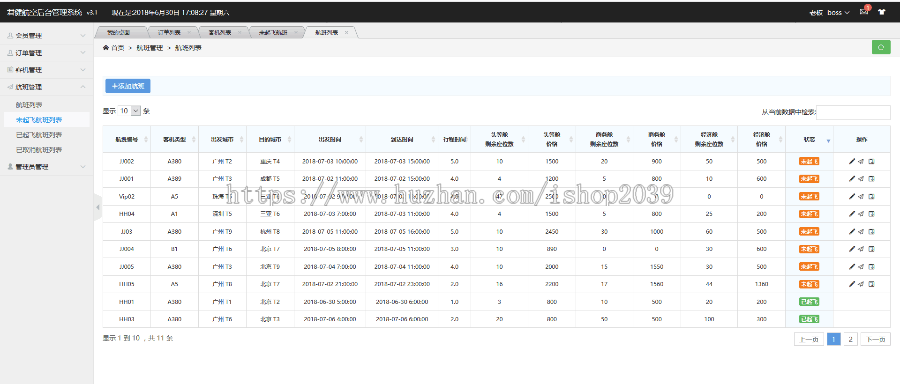
Task: Click the blue 添加航班 button
Action: [x=128, y=86]
